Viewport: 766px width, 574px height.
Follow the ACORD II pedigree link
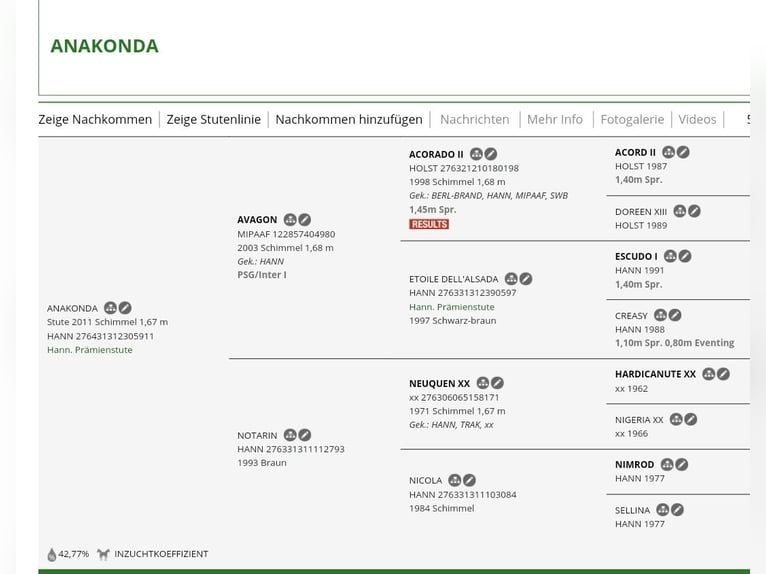point(635,152)
